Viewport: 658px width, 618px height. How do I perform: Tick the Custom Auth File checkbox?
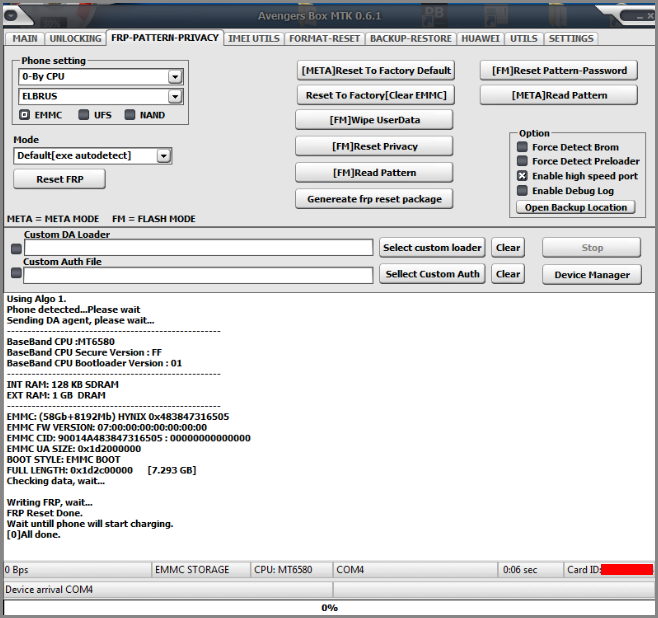(x=16, y=273)
